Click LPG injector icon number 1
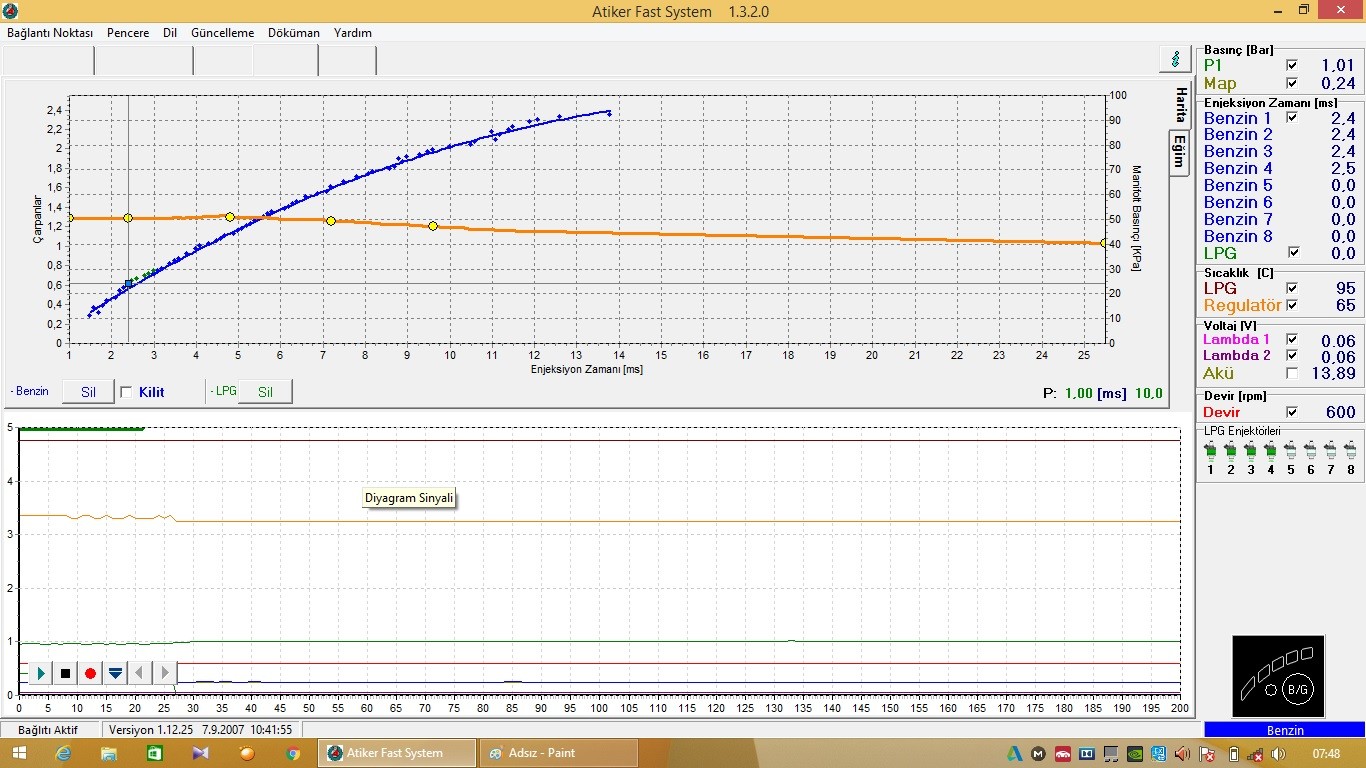The image size is (1366, 768). [x=1210, y=451]
